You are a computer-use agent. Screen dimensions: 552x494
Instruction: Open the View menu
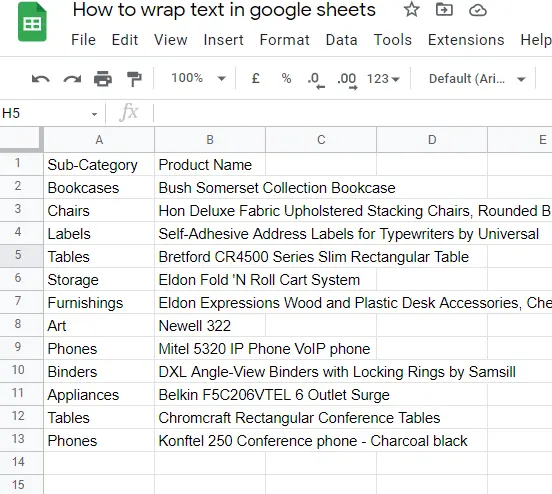[x=170, y=40]
